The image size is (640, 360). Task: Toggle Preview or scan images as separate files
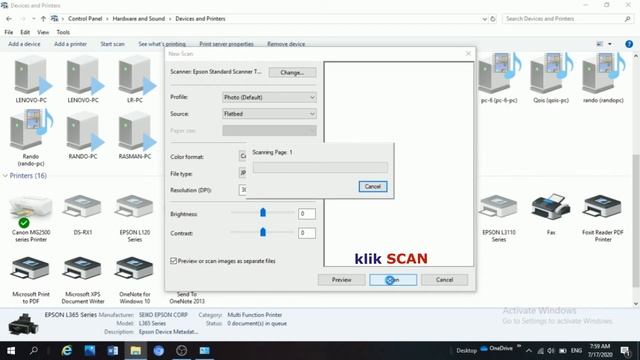pyautogui.click(x=173, y=261)
